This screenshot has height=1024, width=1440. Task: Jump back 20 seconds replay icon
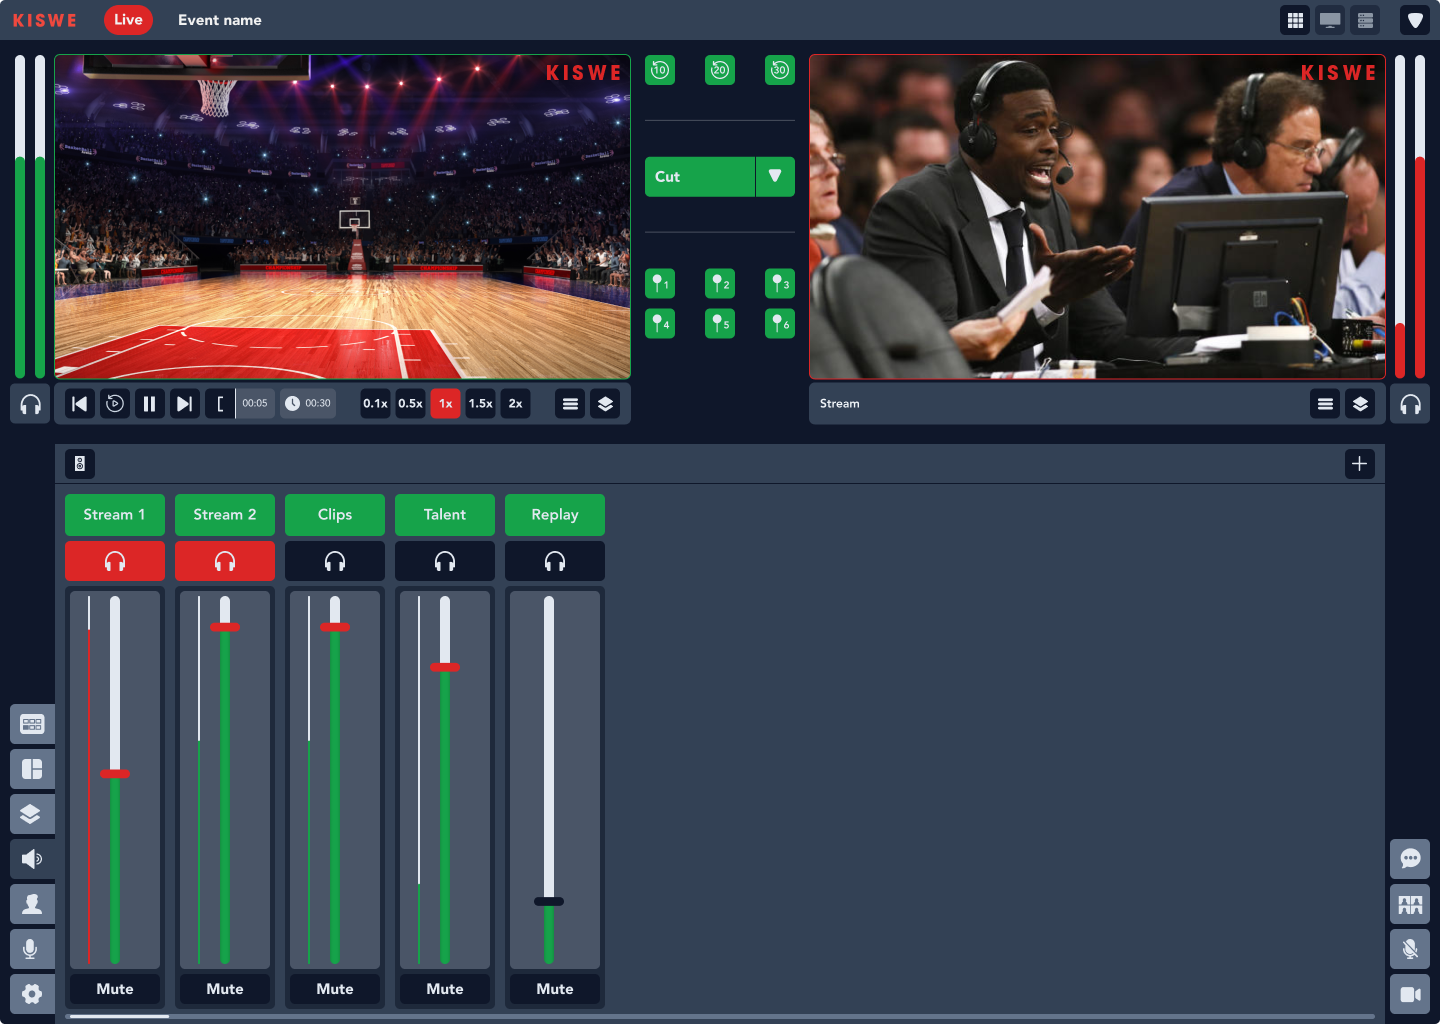pyautogui.click(x=720, y=70)
